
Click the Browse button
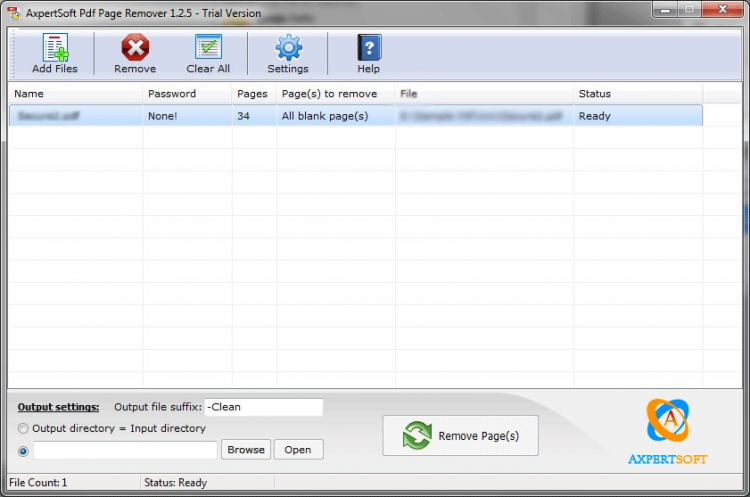click(x=246, y=450)
